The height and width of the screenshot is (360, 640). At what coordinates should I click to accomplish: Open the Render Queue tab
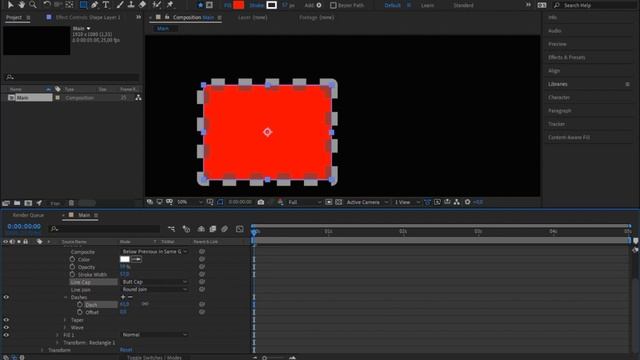click(x=28, y=215)
